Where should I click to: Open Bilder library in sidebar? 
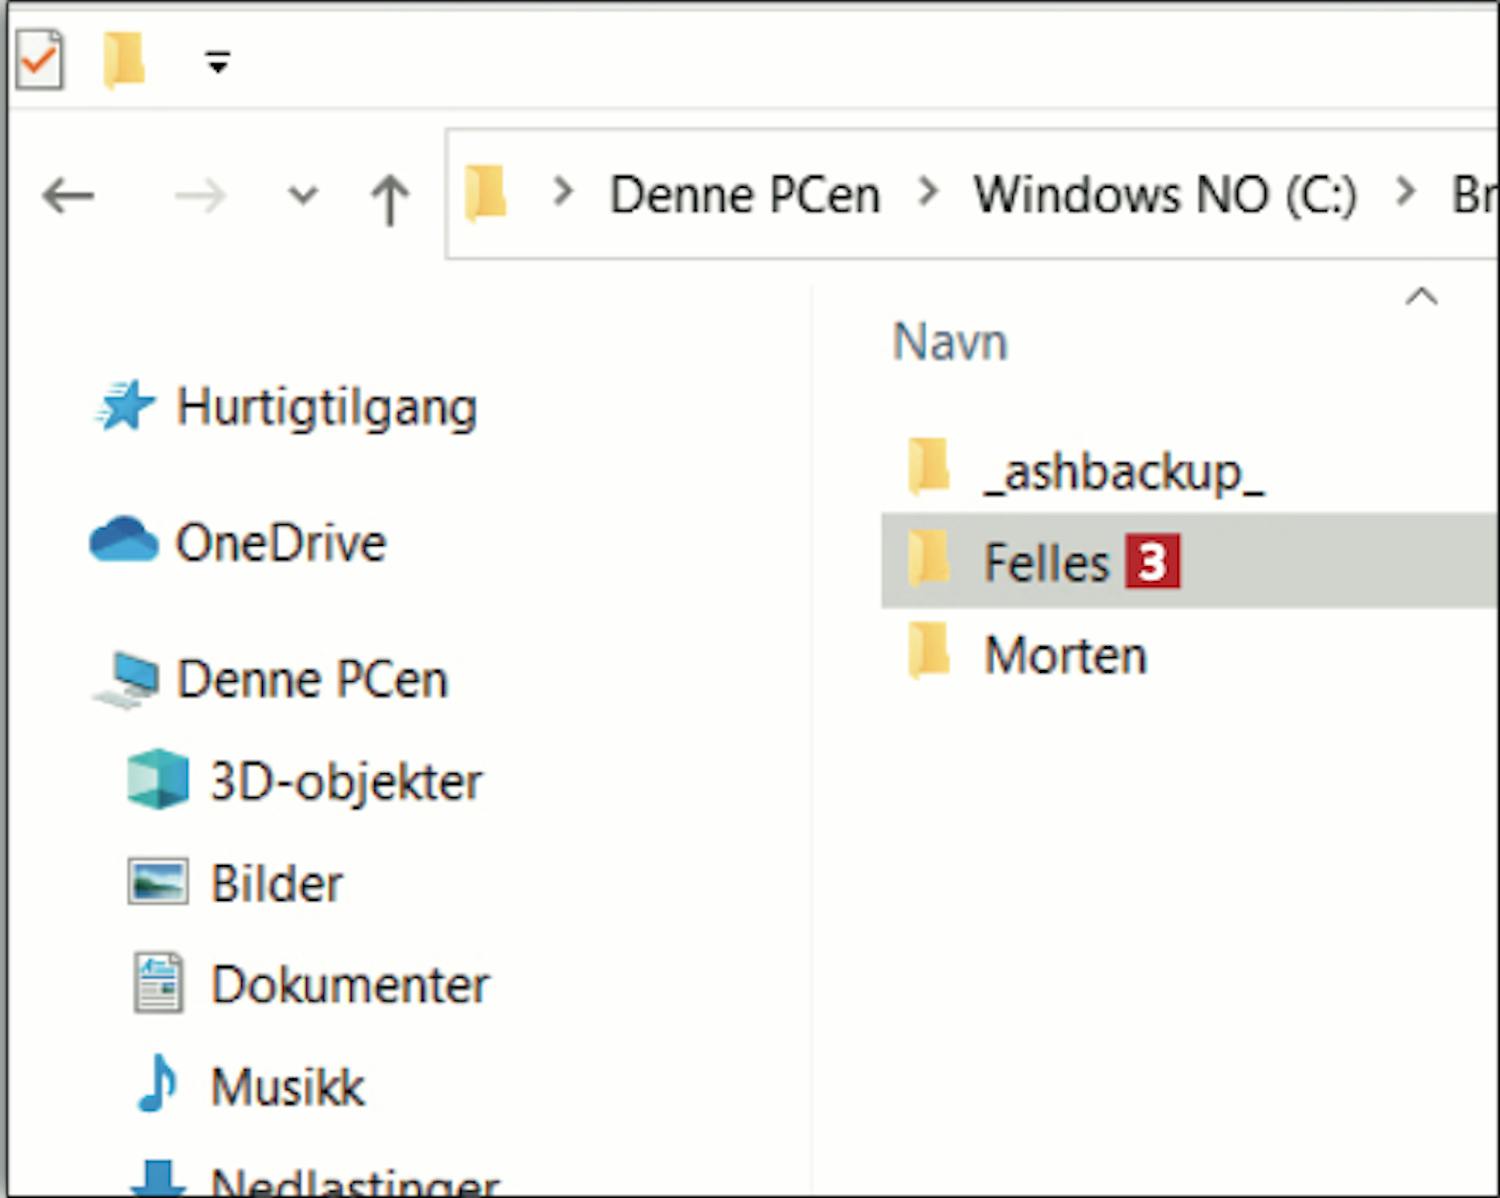pyautogui.click(x=276, y=884)
